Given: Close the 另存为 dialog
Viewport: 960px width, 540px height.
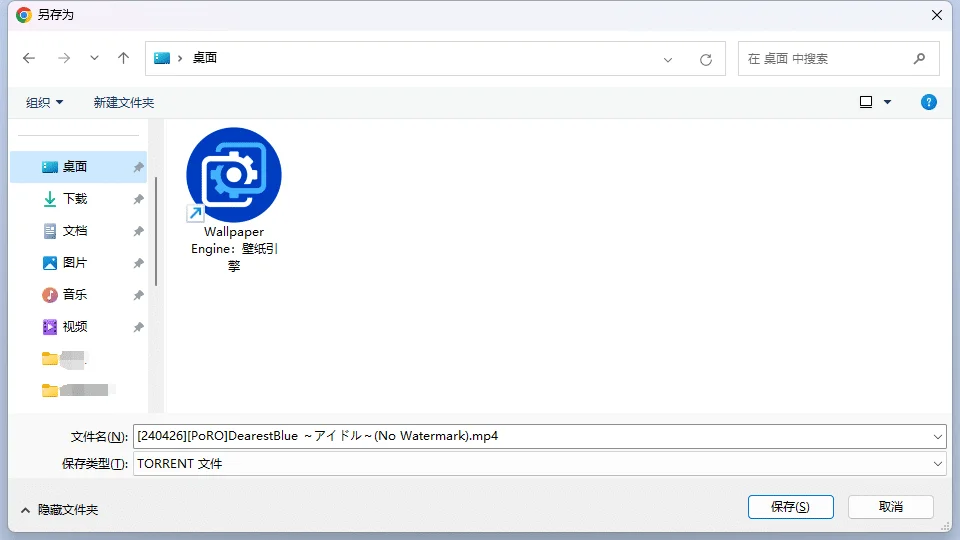Looking at the screenshot, I should point(937,15).
